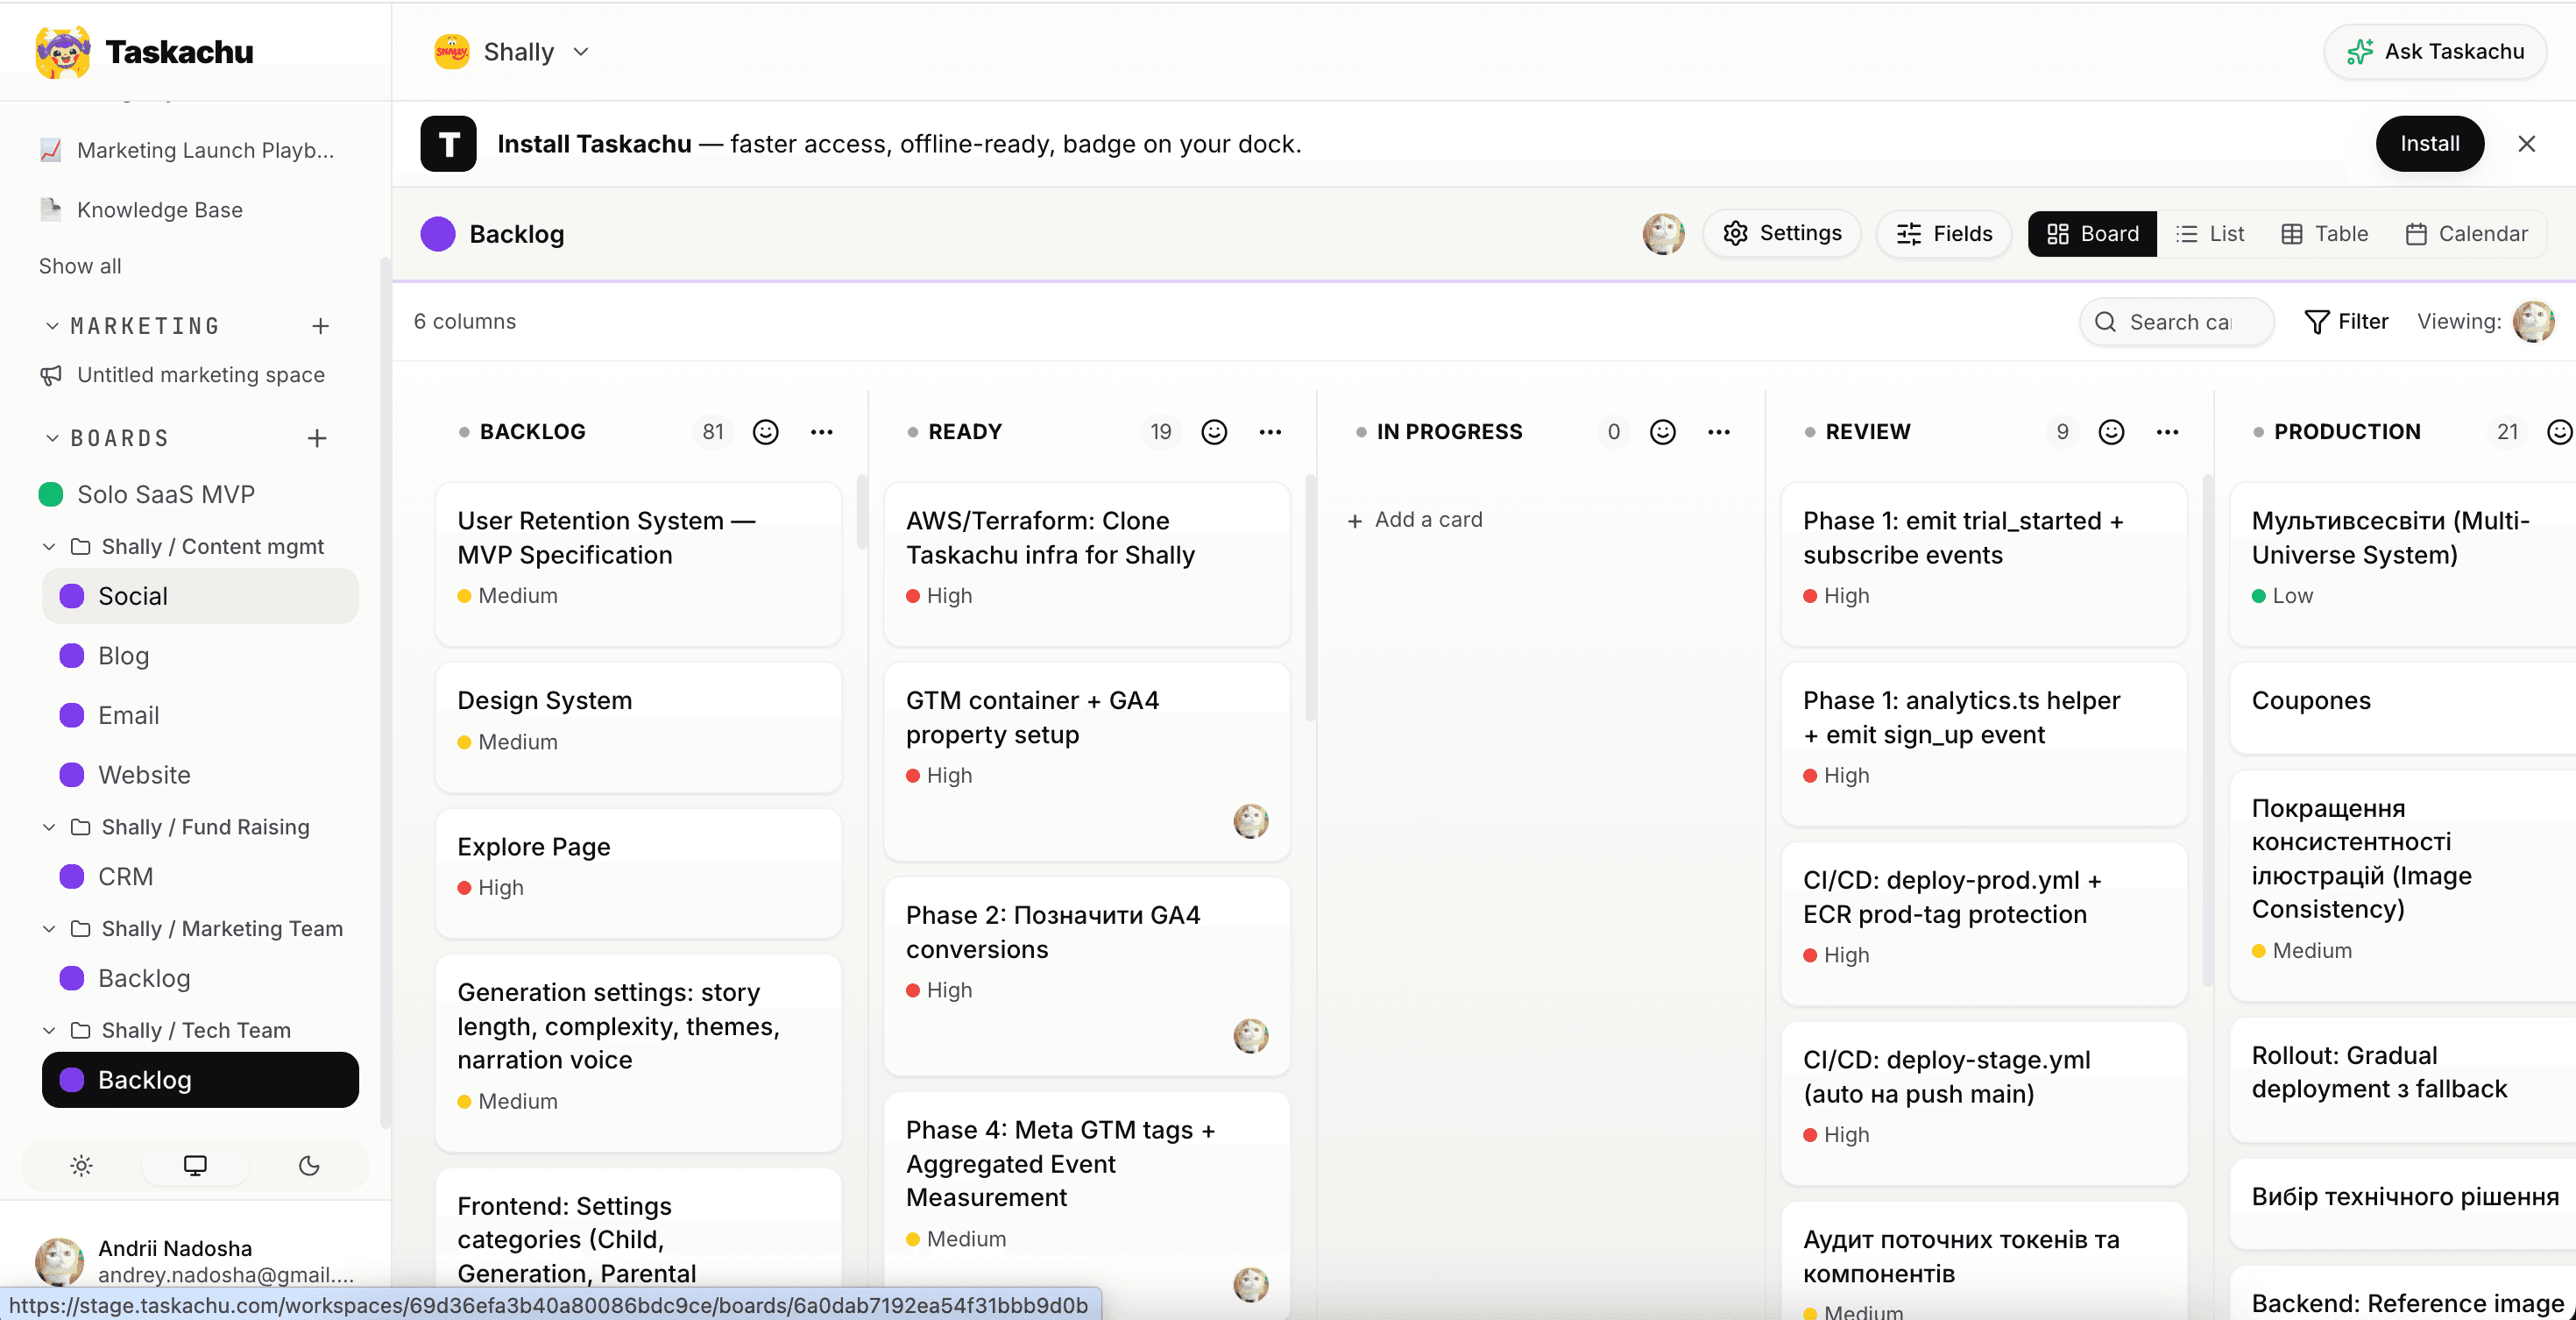Focus the Search cards field
2576x1320 pixels.
coord(2177,322)
